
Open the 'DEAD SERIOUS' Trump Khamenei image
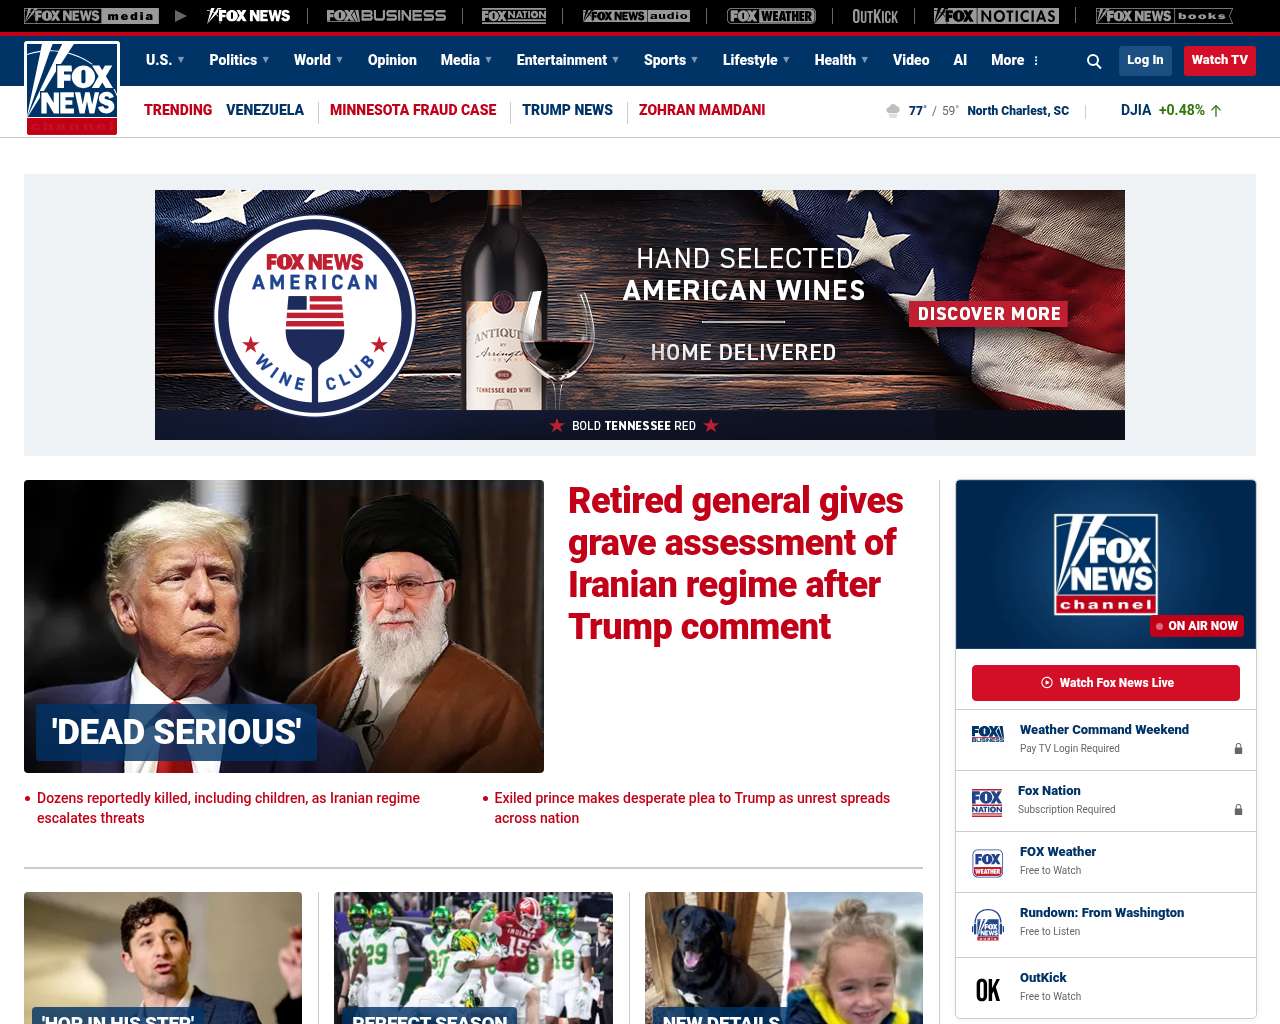click(284, 626)
